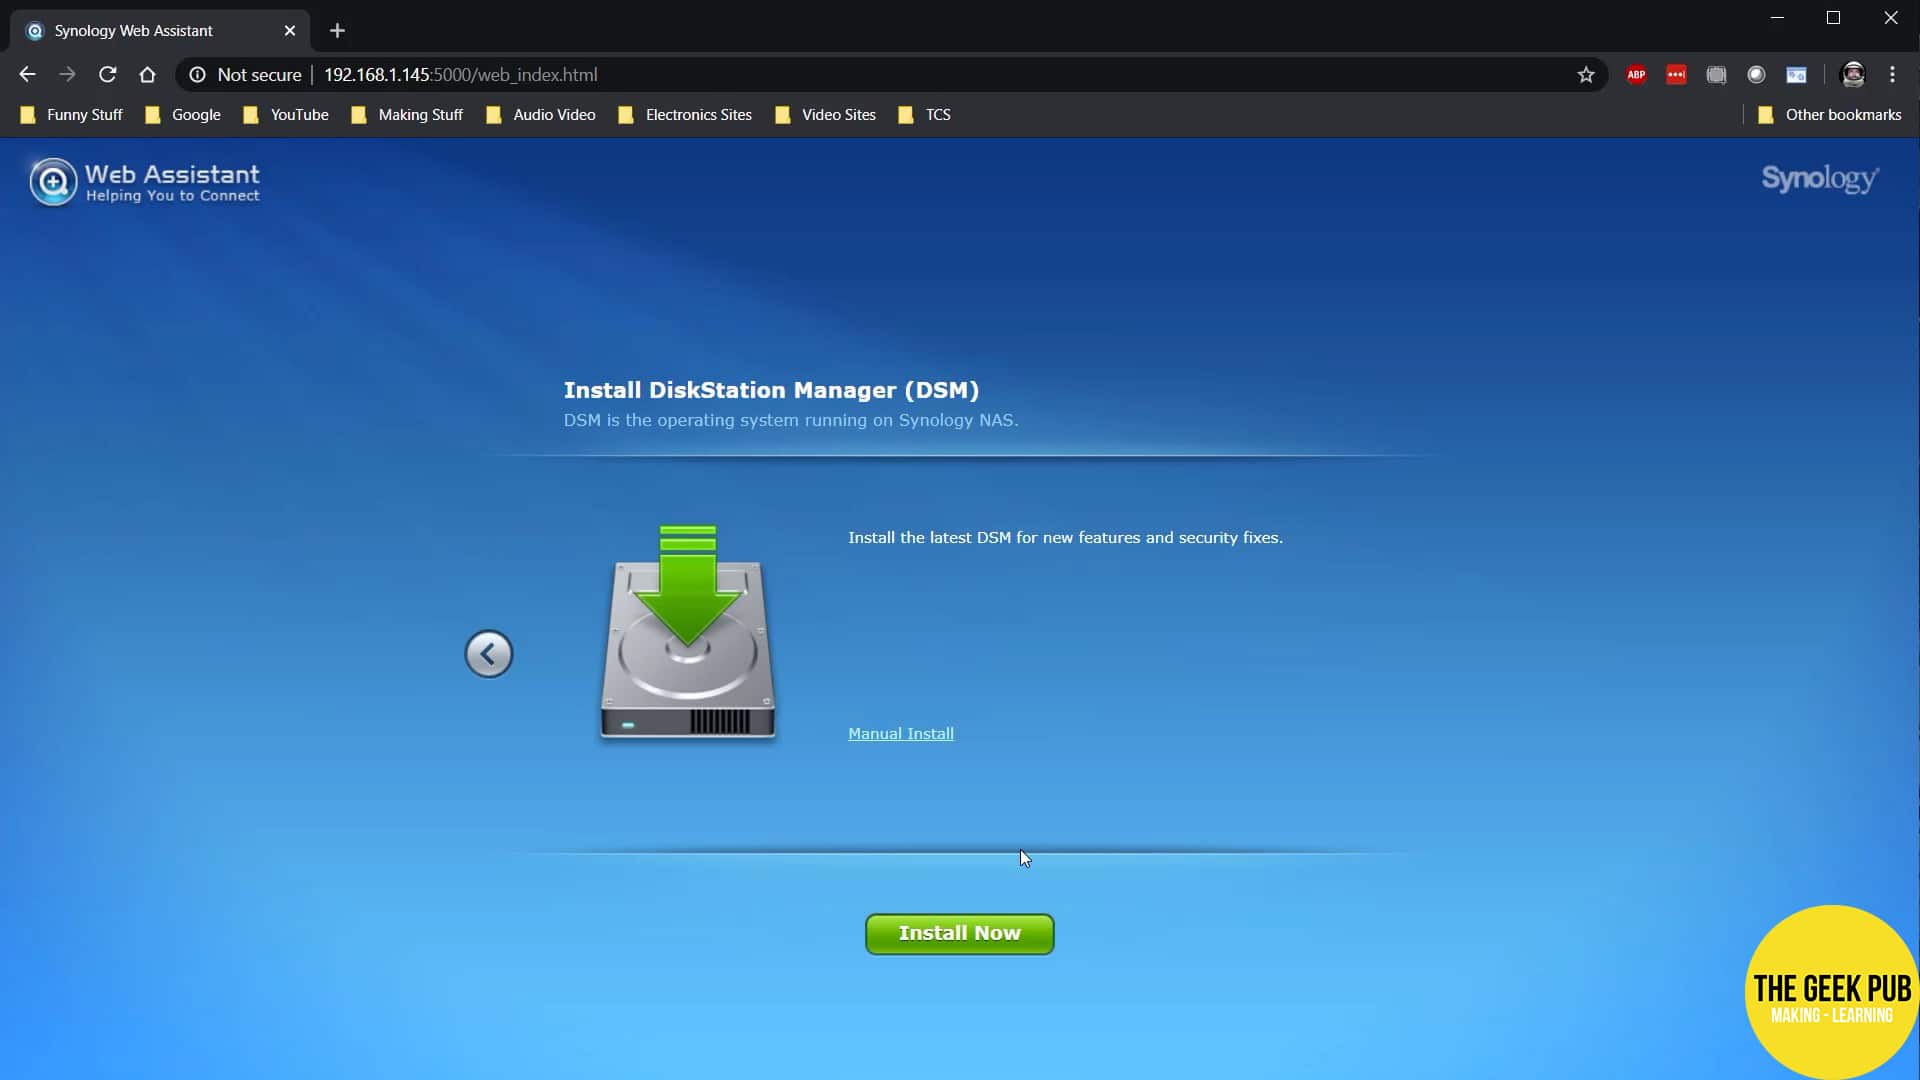Select the Synology Web Assistant tab
The width and height of the screenshot is (1920, 1080).
coord(160,30)
